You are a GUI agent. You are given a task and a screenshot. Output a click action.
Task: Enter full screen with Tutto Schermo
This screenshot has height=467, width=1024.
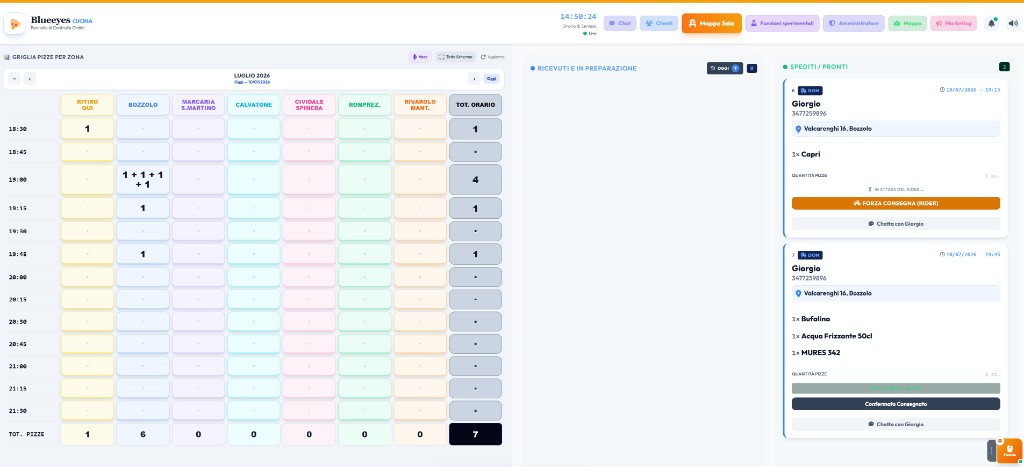[456, 57]
